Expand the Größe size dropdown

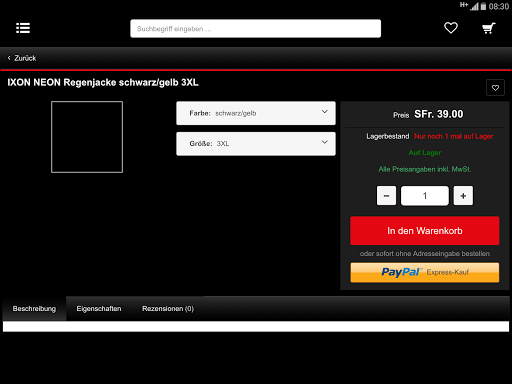pos(256,144)
